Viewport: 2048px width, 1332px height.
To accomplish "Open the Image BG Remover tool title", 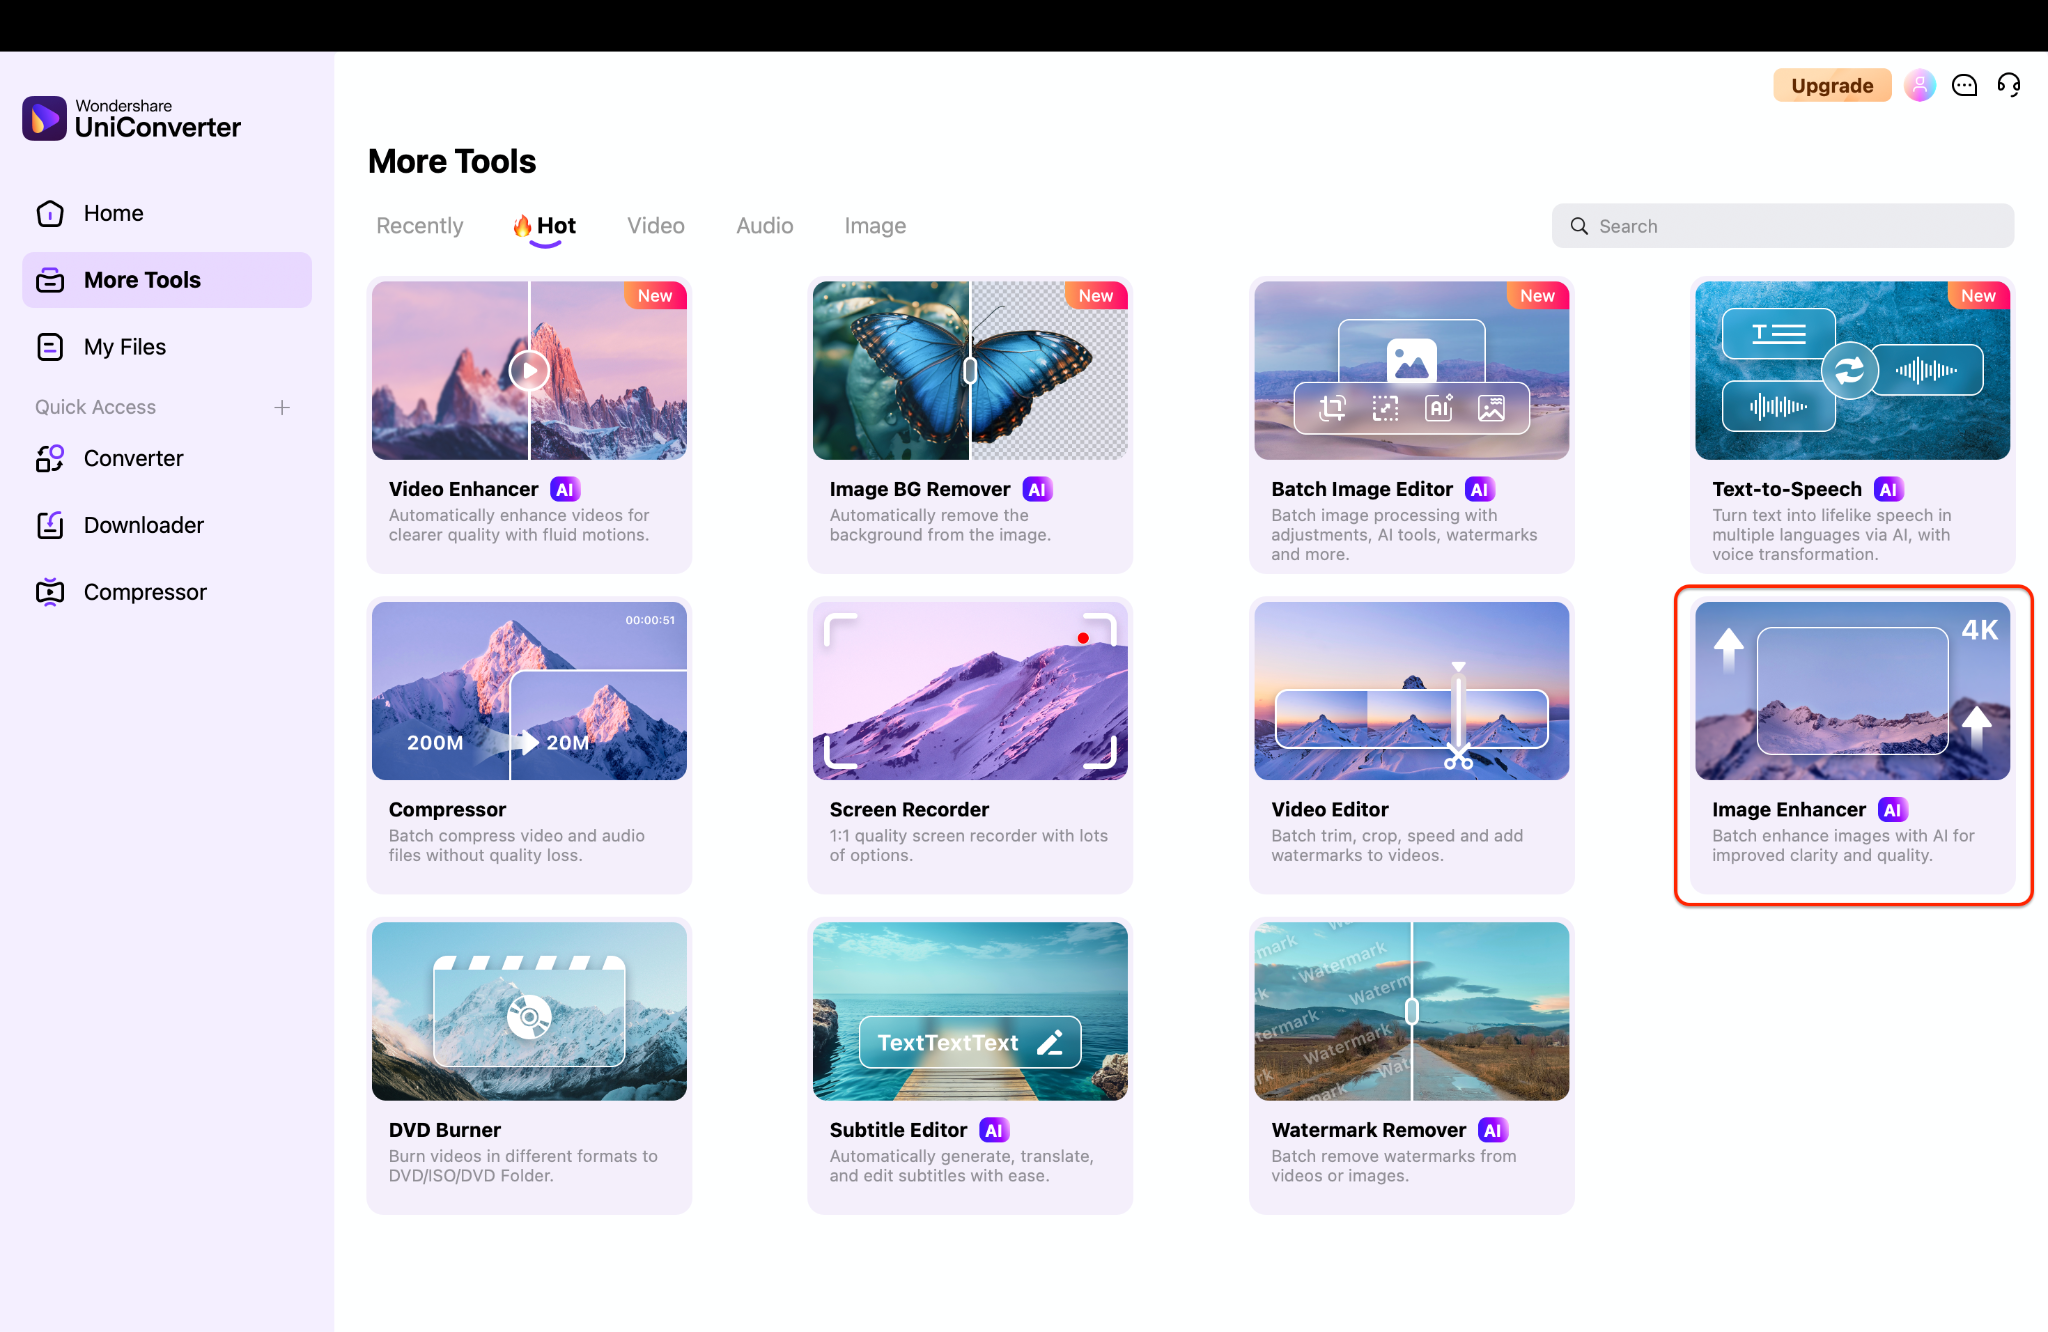I will (920, 489).
